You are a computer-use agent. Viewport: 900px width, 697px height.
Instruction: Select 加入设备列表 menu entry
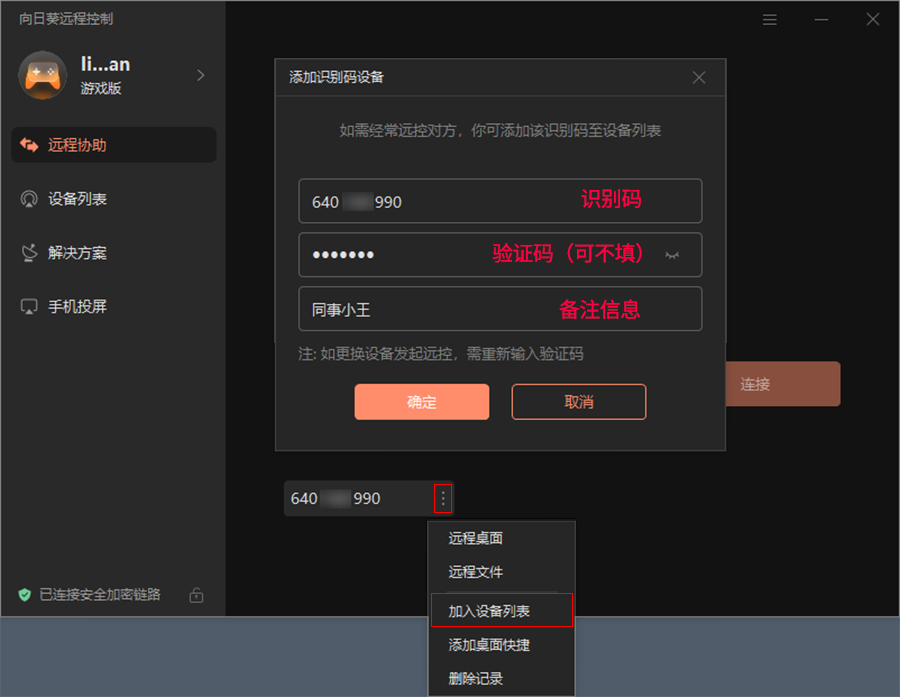490,611
